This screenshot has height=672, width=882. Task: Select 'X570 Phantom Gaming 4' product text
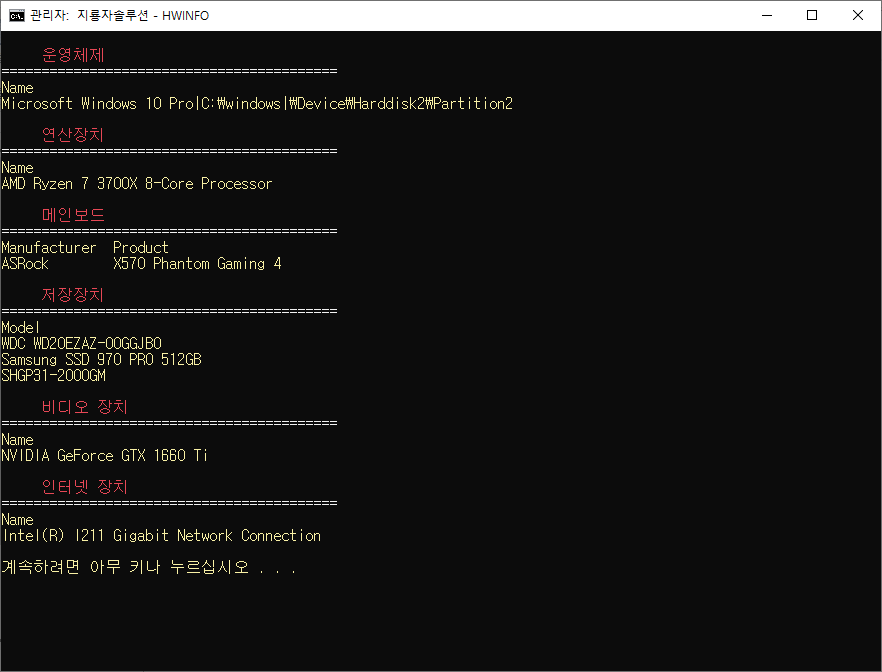197,264
